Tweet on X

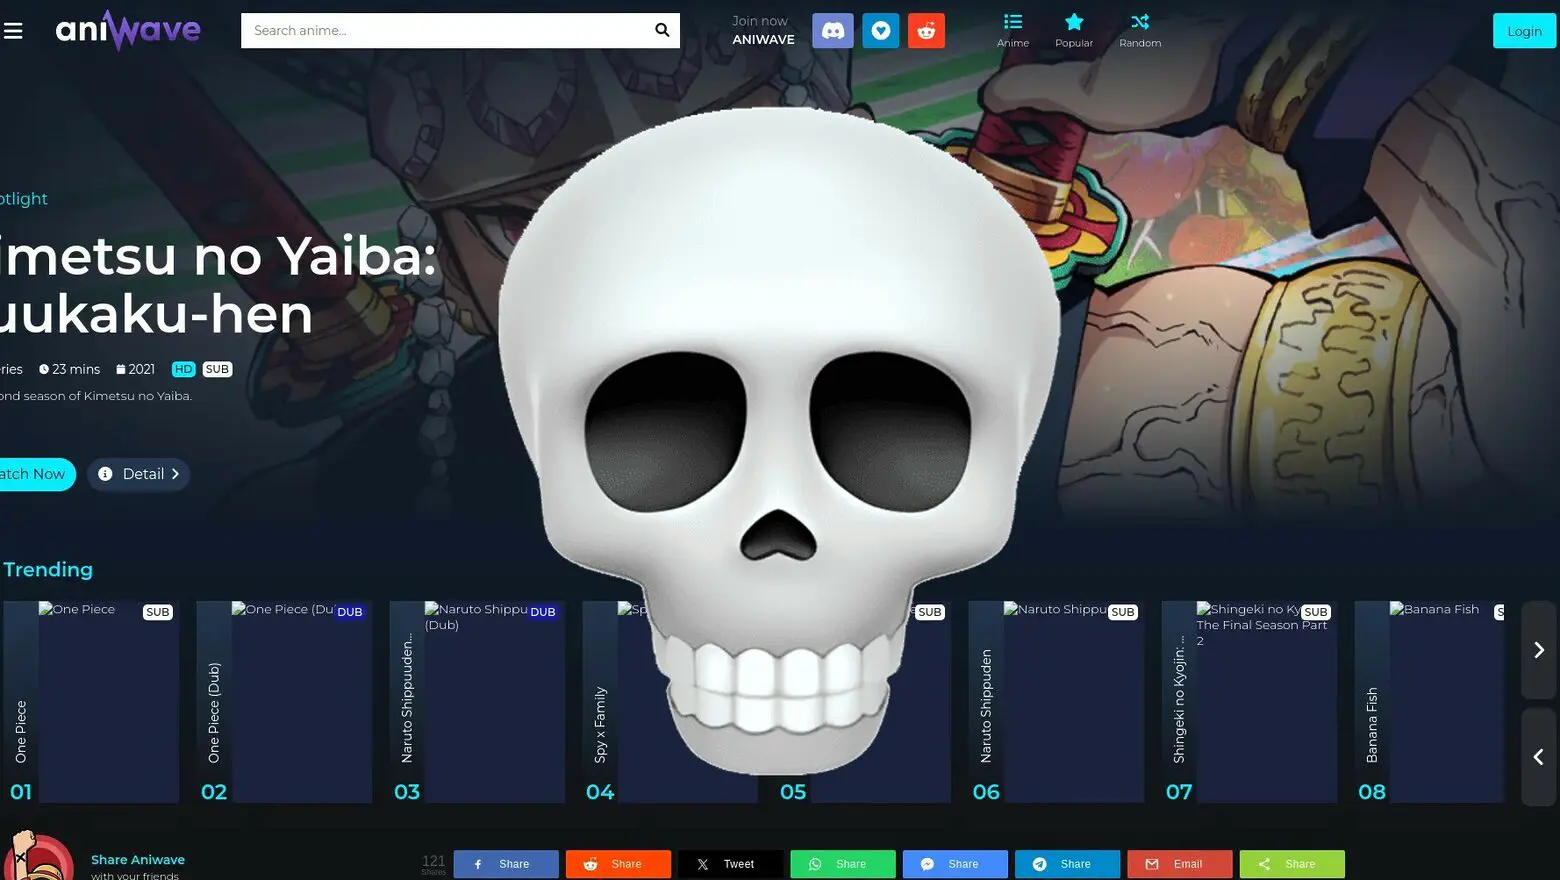click(730, 864)
